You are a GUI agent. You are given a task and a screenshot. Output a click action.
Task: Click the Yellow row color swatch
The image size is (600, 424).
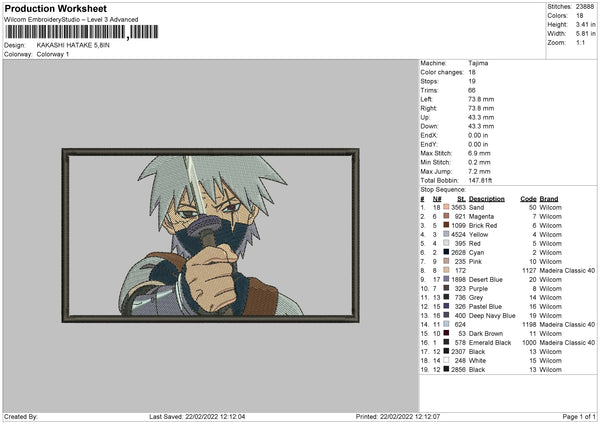coord(446,234)
